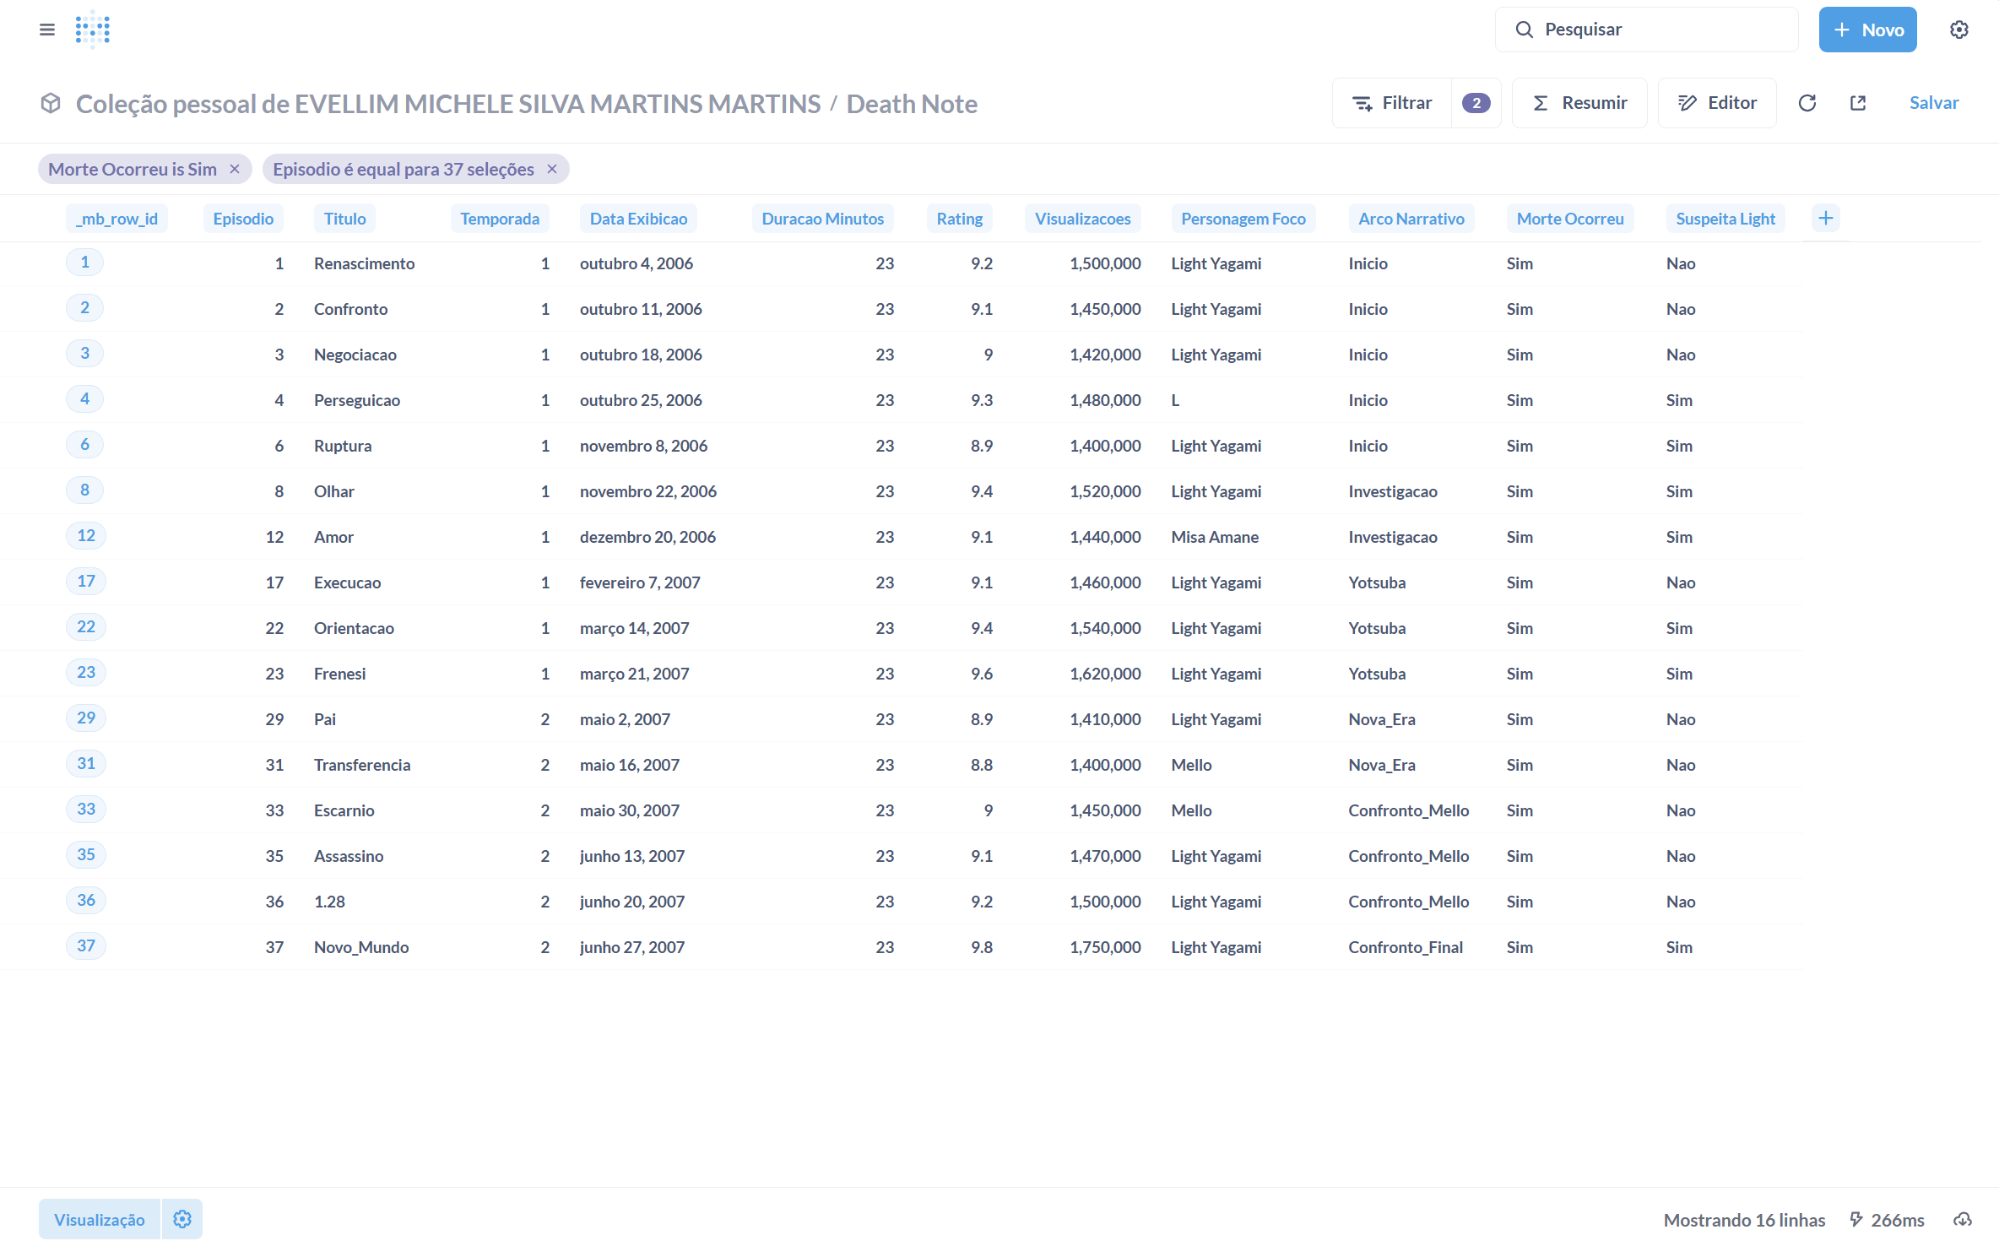Open the Visualizacoes column header menu
The width and height of the screenshot is (1999, 1246).
(x=1082, y=219)
